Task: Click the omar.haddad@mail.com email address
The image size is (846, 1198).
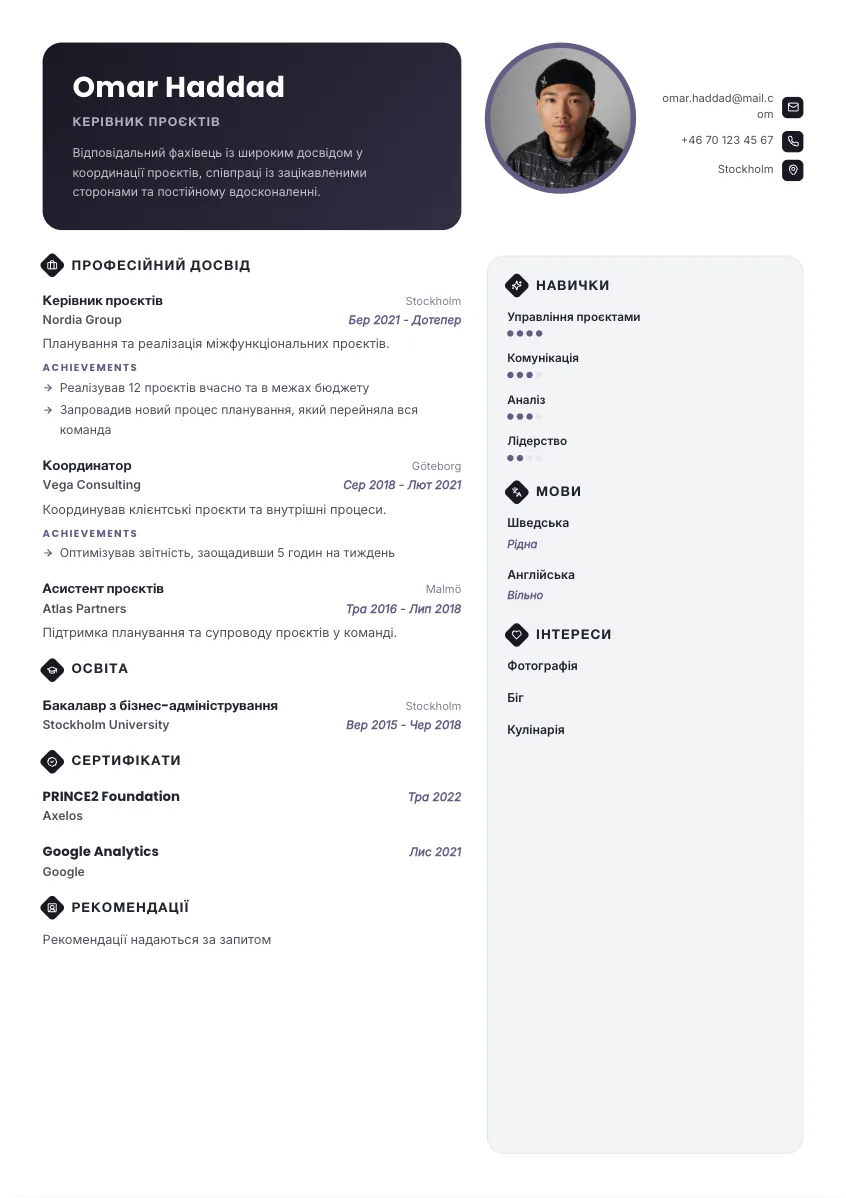Action: 718,106
